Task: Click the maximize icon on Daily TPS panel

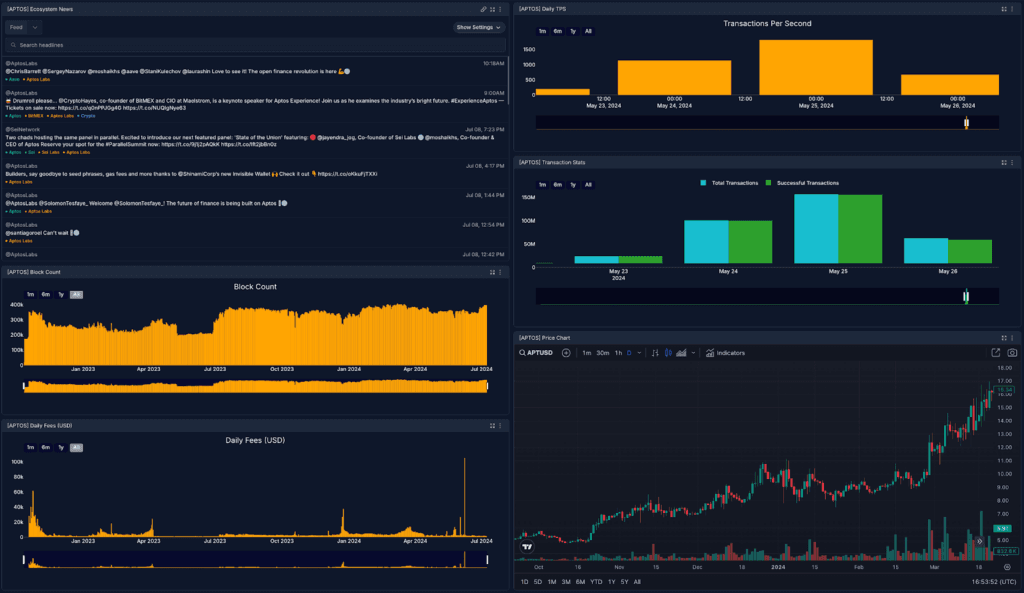Action: (1003, 8)
